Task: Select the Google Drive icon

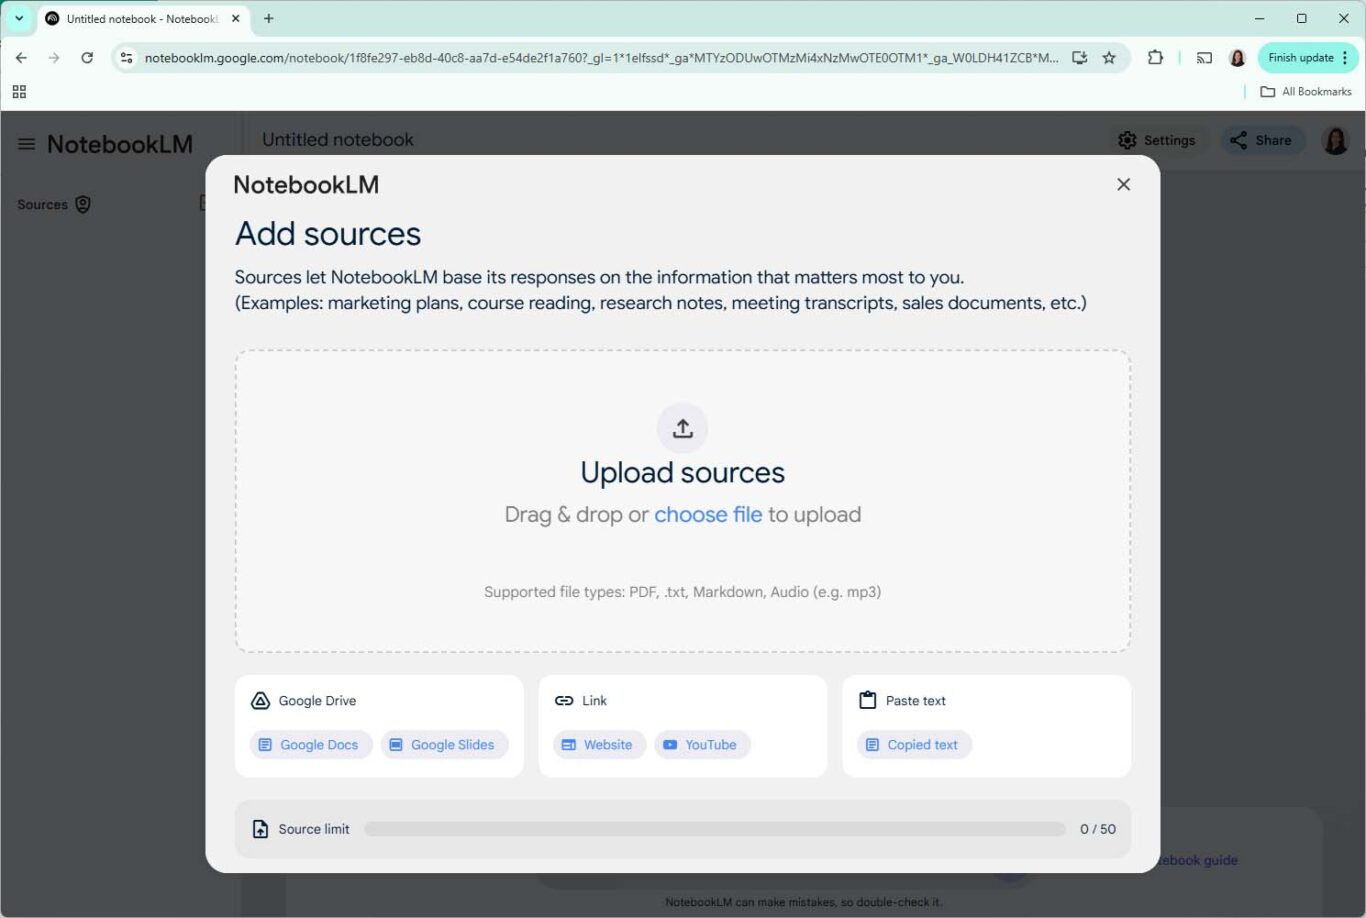Action: (x=260, y=700)
